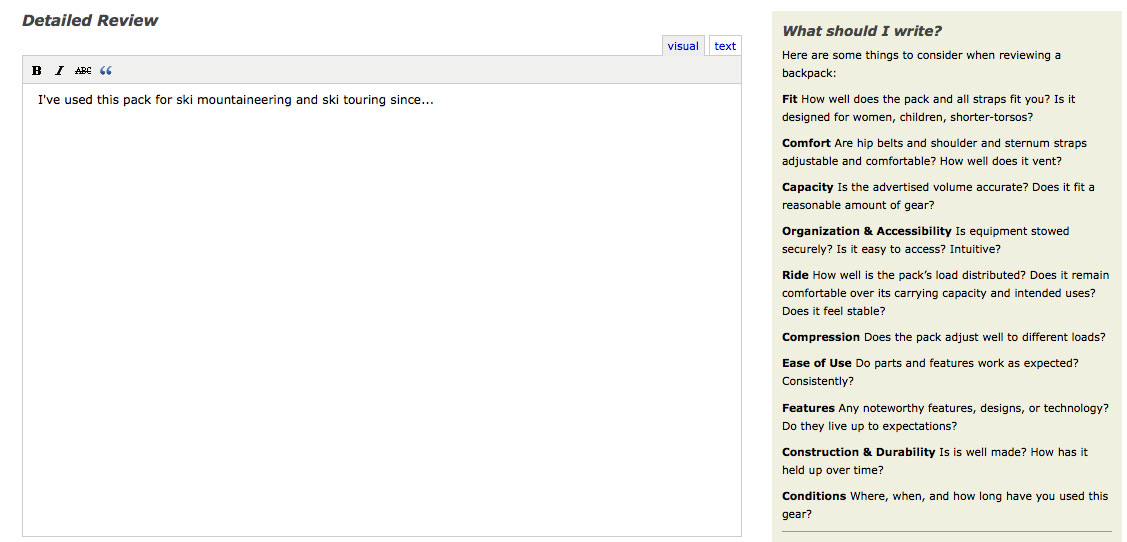Screen dimensions: 1127x542
Task: Click the Ride guideline label
Action: click(795, 275)
